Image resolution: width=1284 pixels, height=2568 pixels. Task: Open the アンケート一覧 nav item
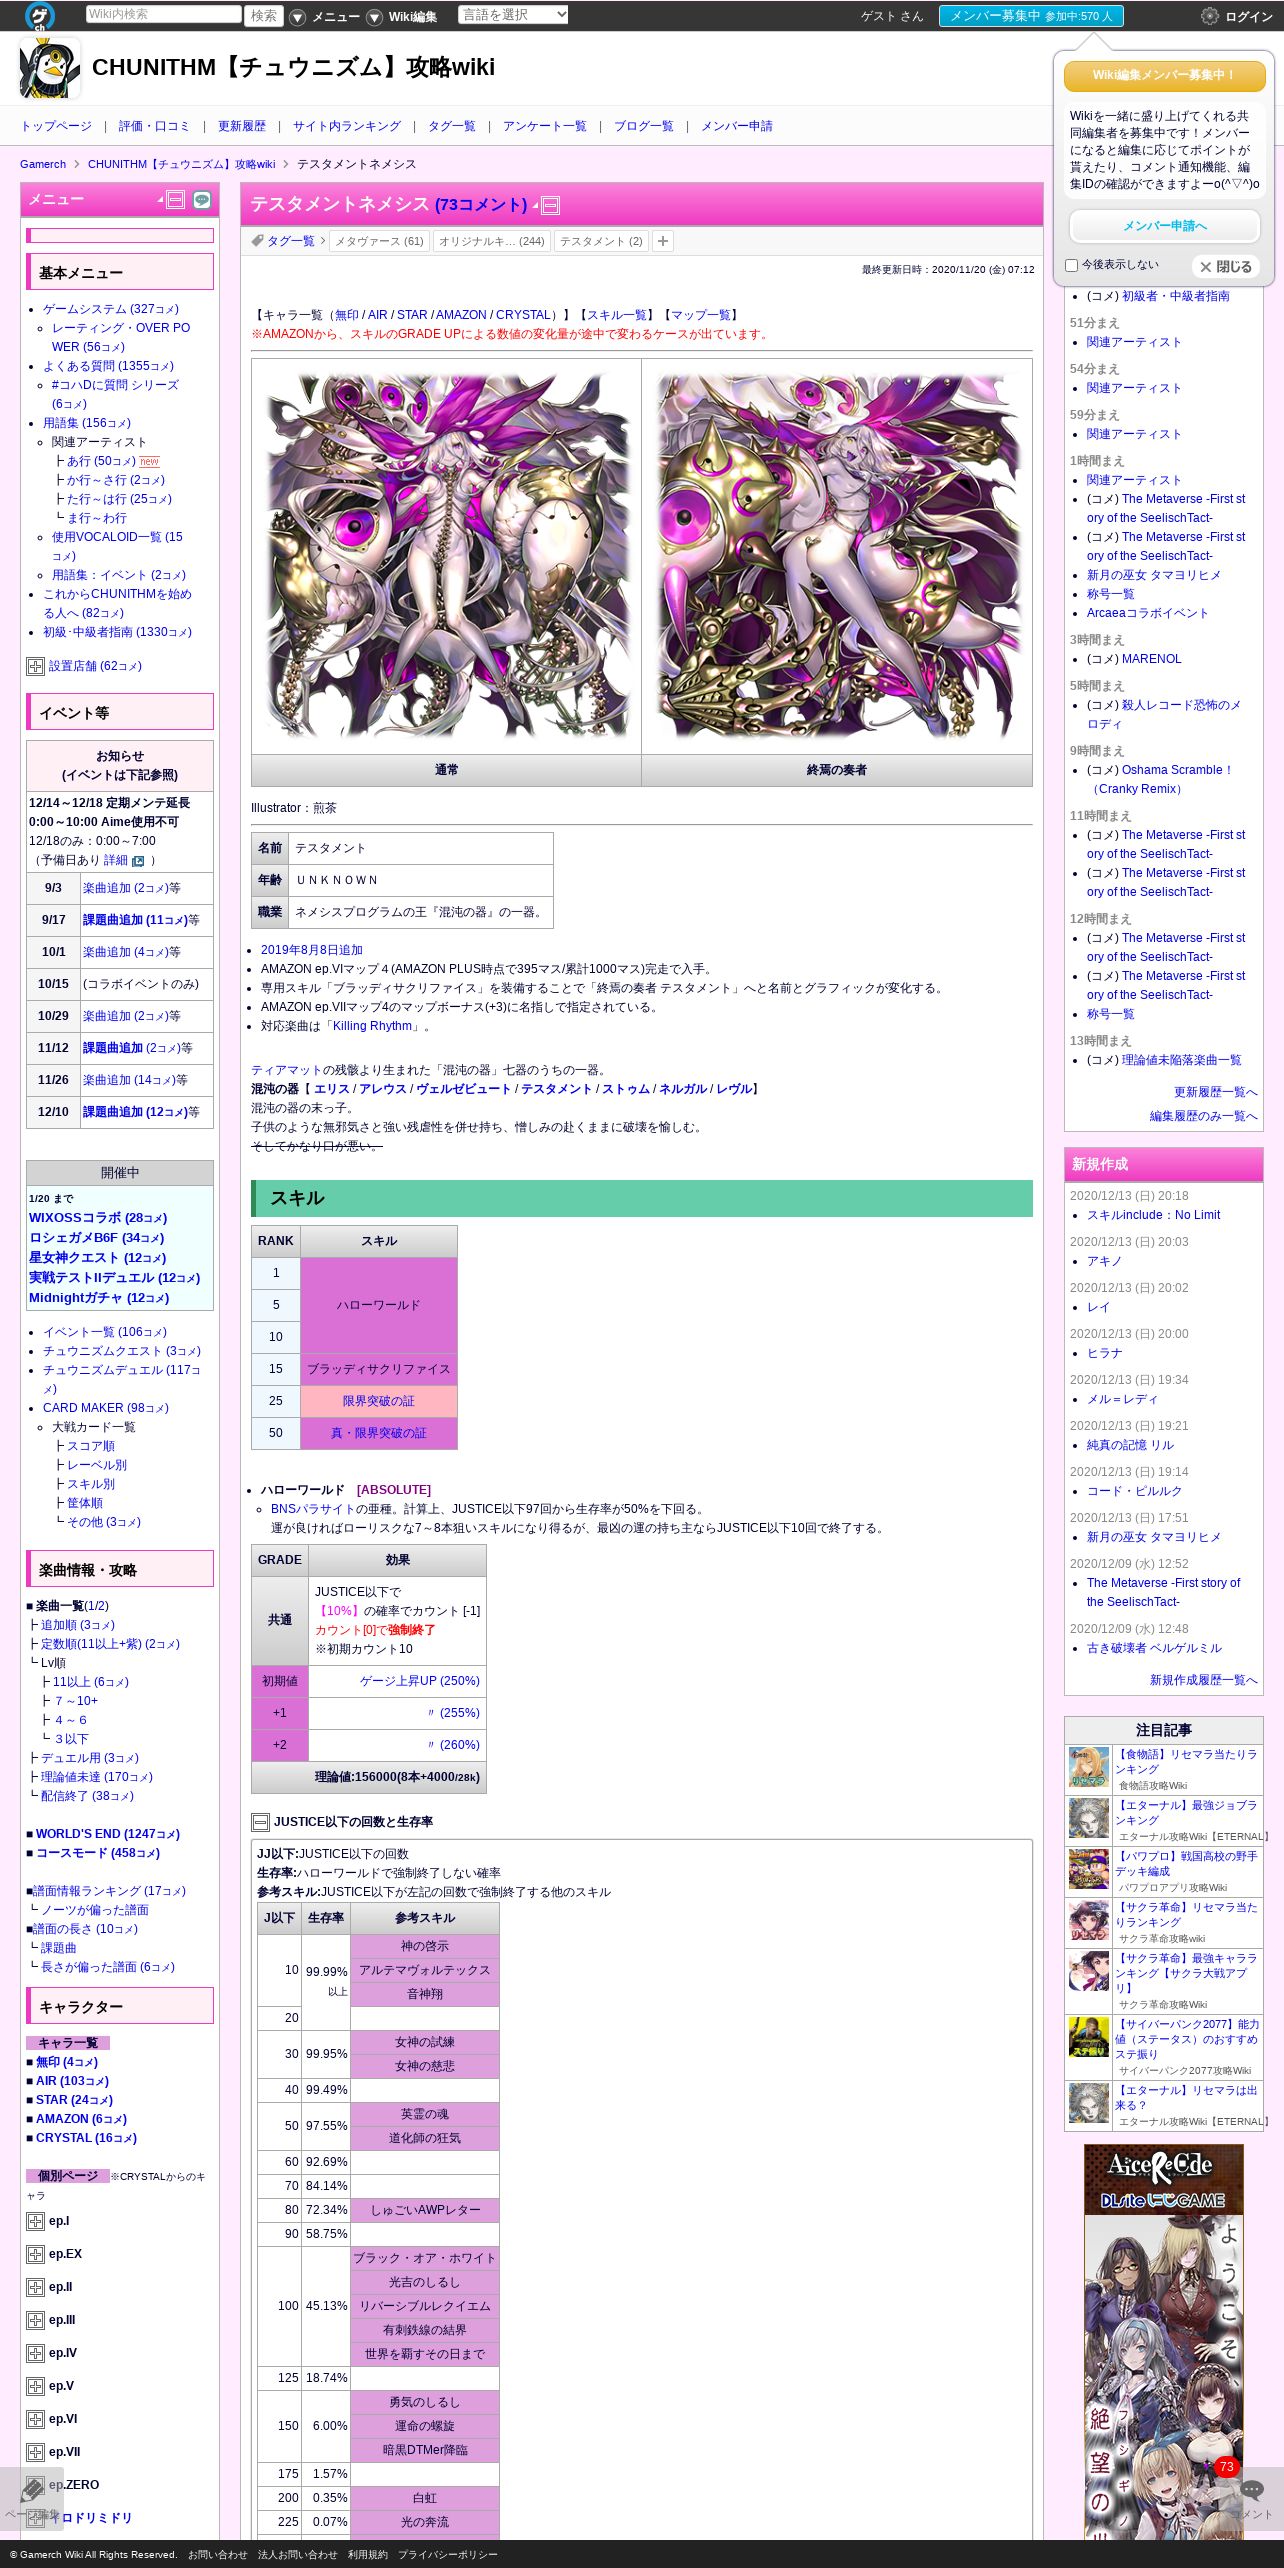(x=545, y=126)
